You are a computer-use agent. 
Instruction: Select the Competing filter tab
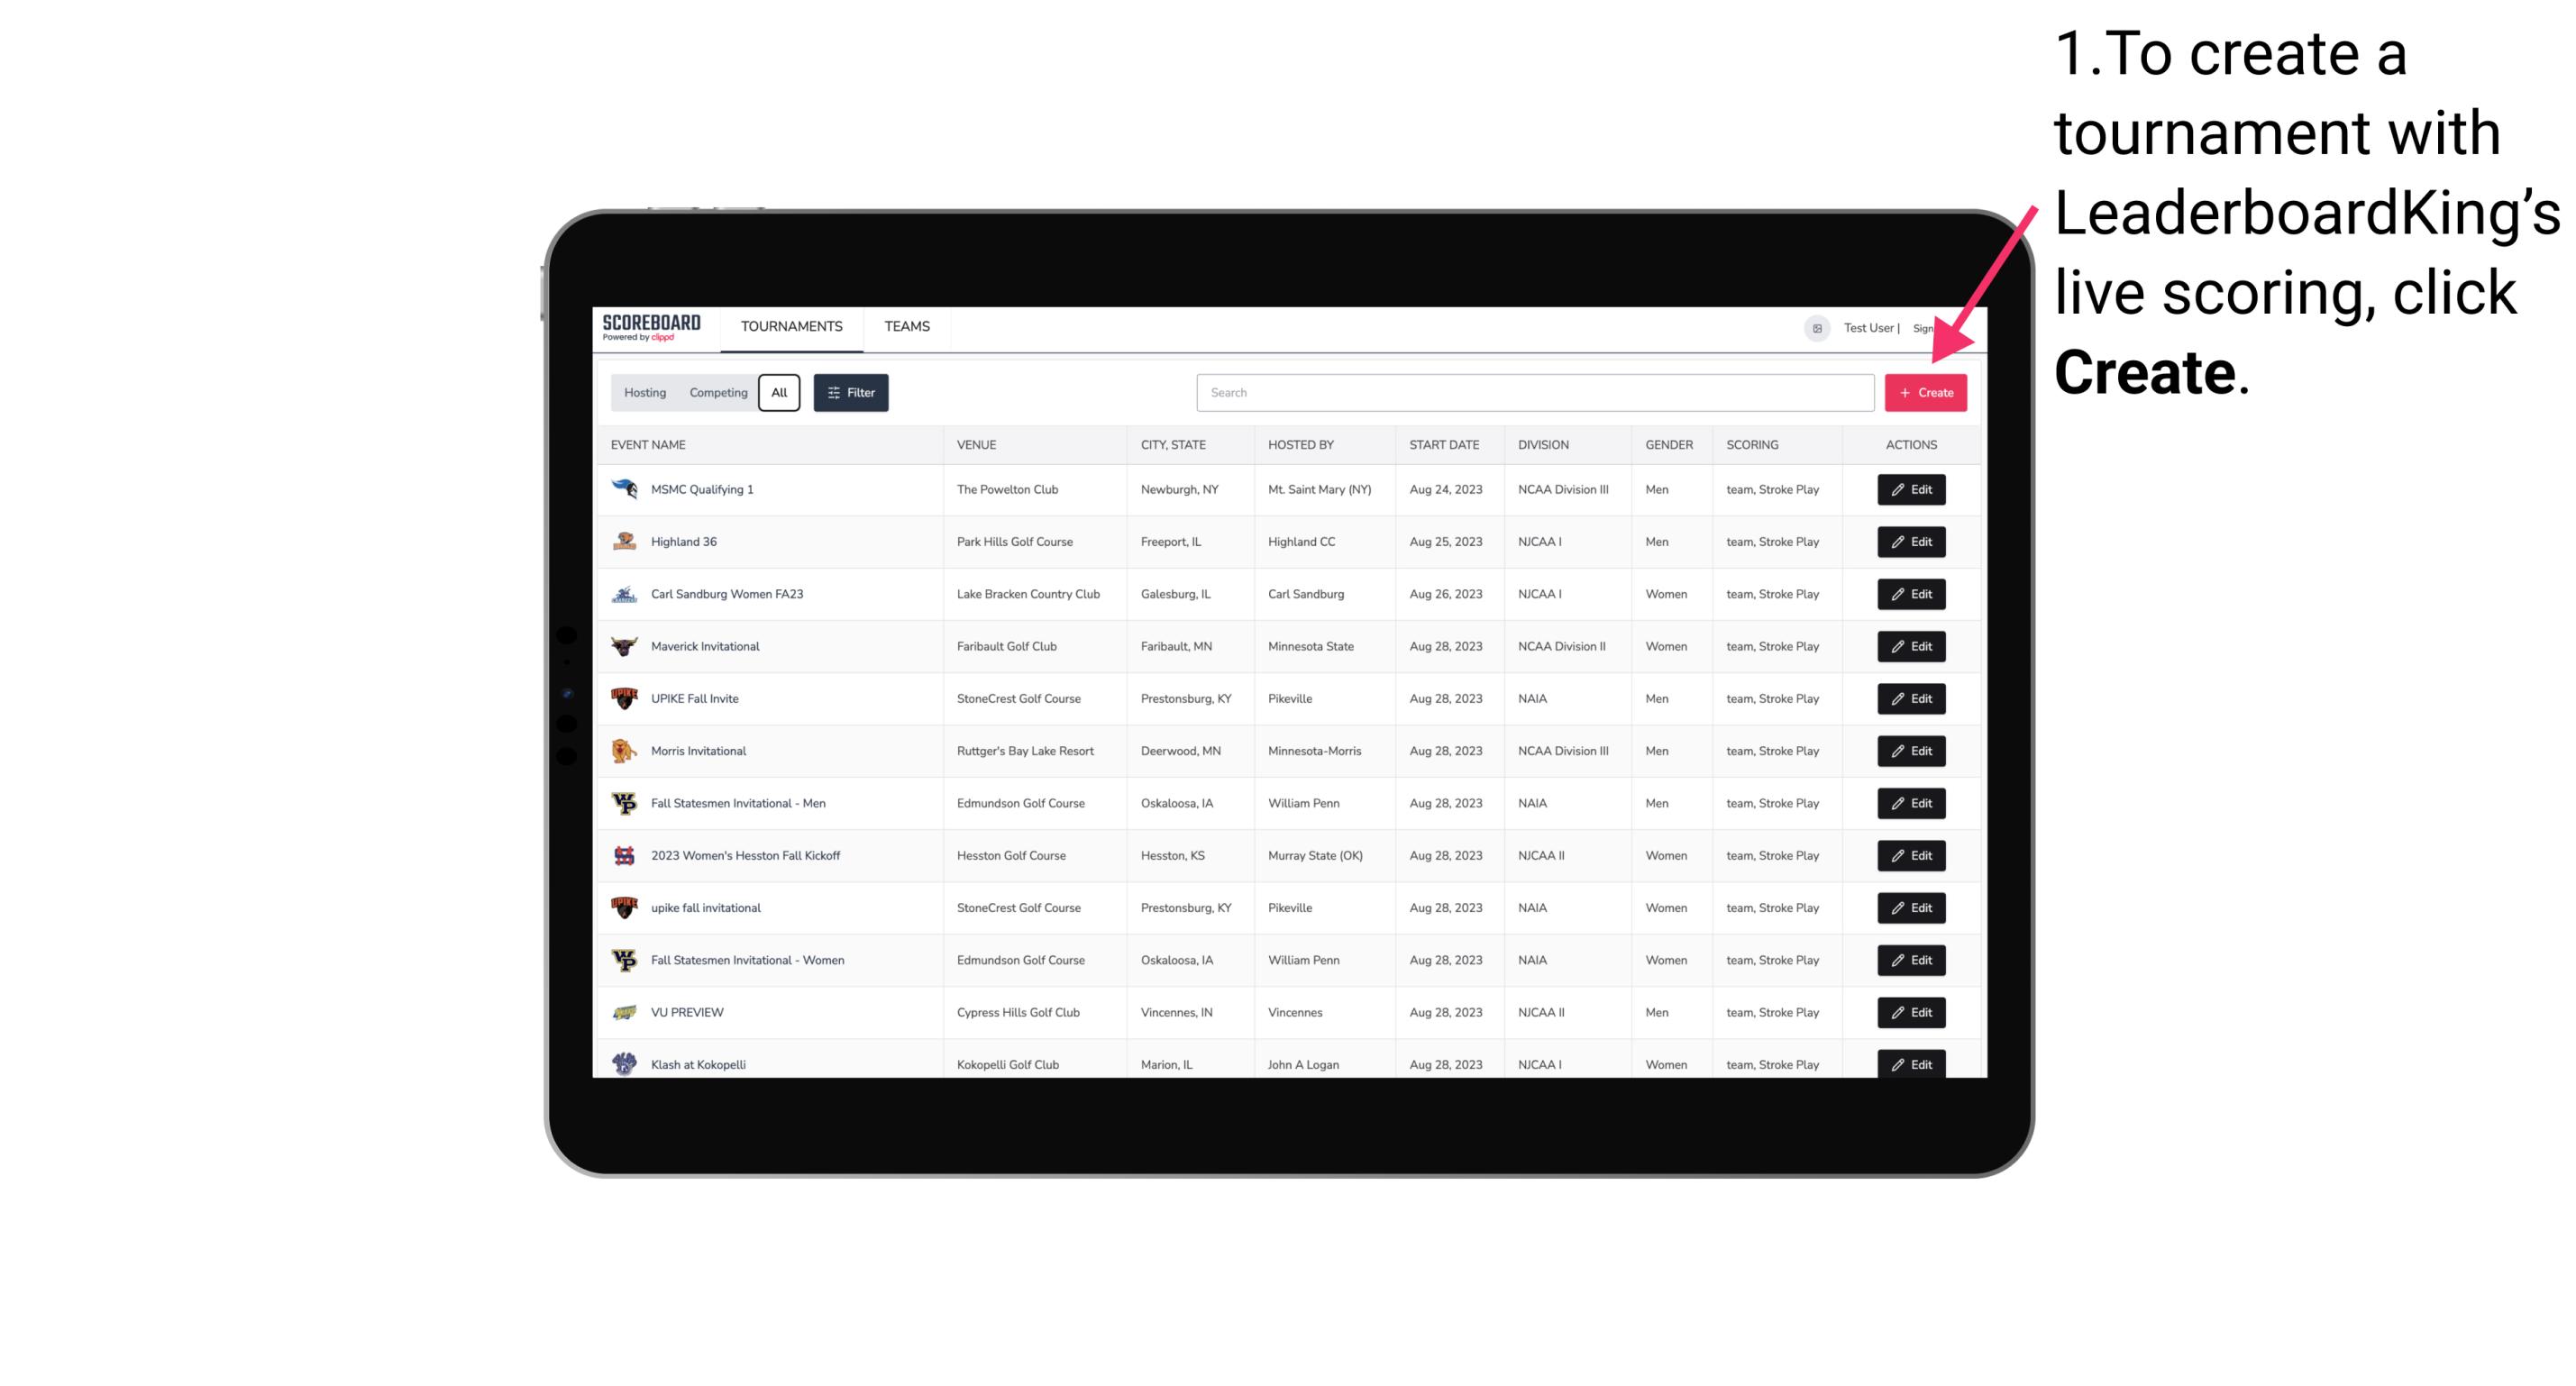(x=714, y=393)
